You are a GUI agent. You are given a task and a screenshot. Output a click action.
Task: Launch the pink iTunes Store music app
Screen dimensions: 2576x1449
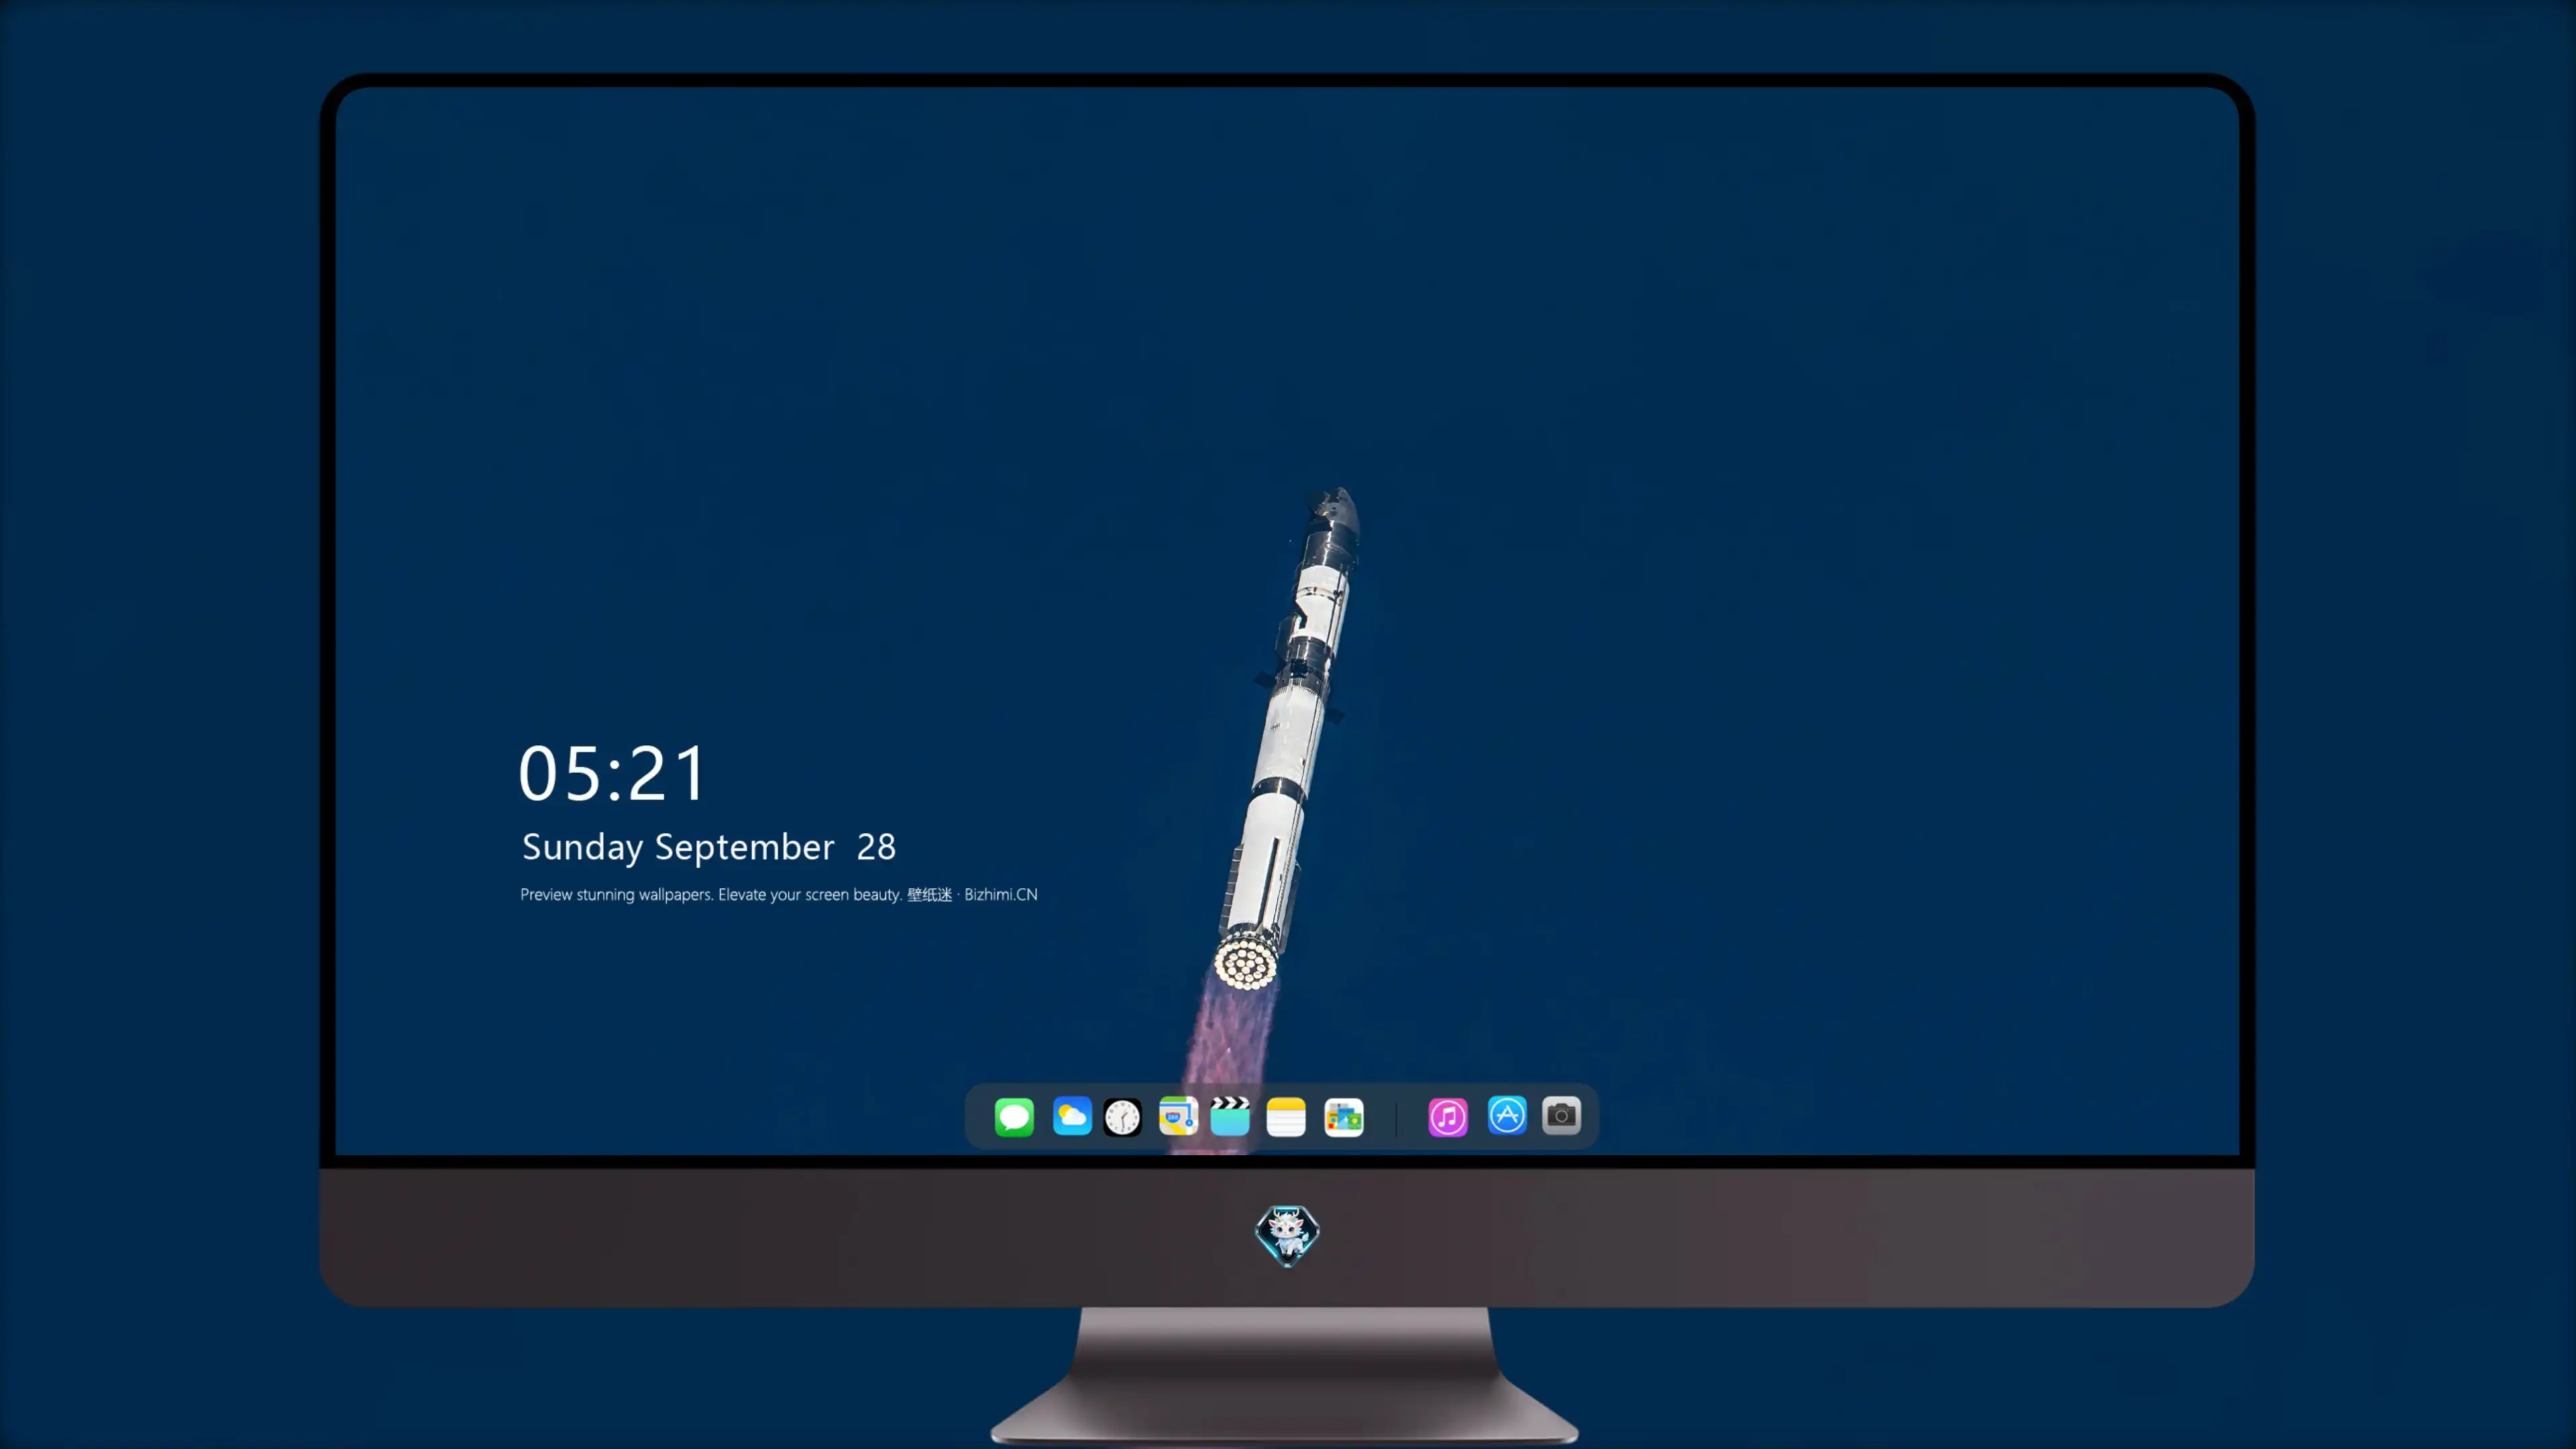1448,1117
